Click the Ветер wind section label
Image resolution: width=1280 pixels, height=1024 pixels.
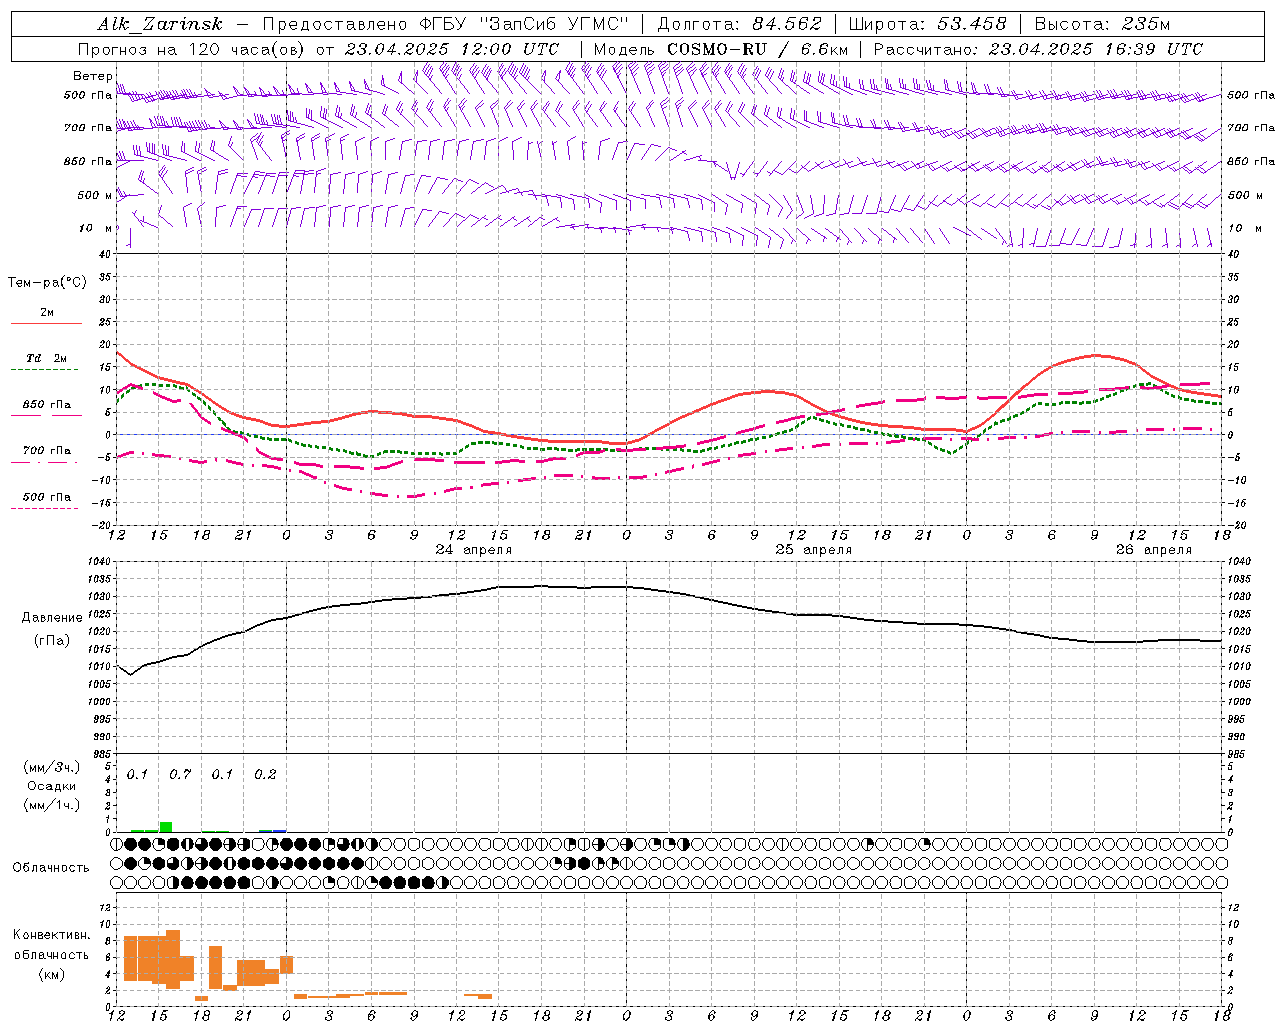point(92,76)
